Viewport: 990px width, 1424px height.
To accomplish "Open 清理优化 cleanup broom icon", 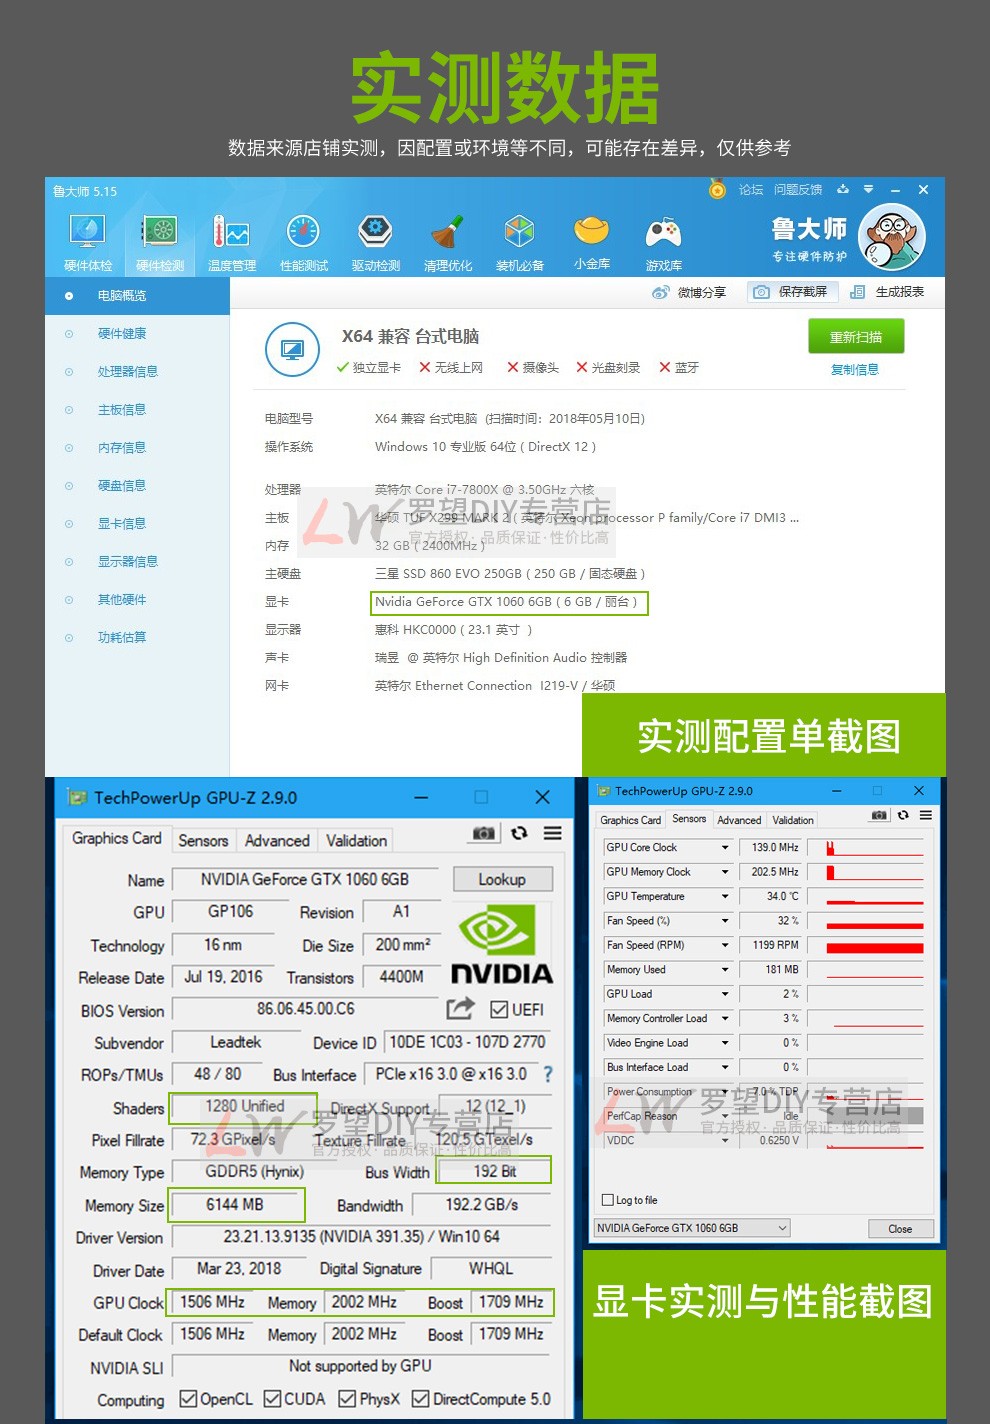I will [x=447, y=243].
